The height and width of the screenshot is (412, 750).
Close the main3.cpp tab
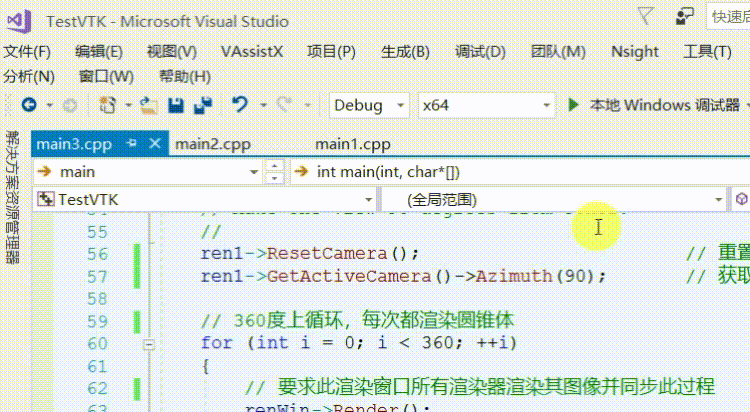click(154, 143)
